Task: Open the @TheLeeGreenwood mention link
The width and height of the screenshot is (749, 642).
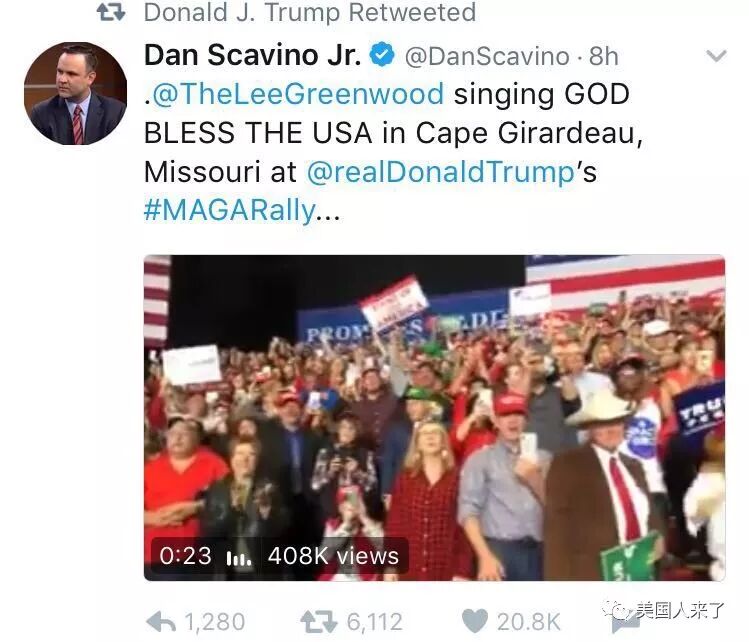Action: point(298,94)
